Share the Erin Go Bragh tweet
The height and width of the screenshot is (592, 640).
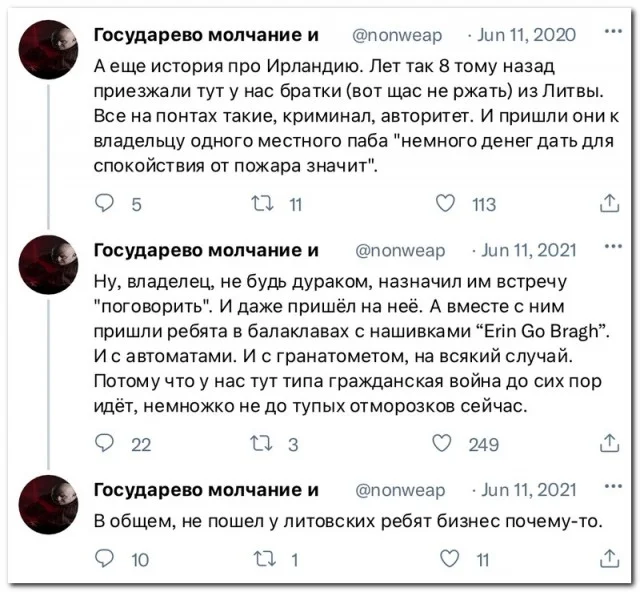tap(608, 443)
